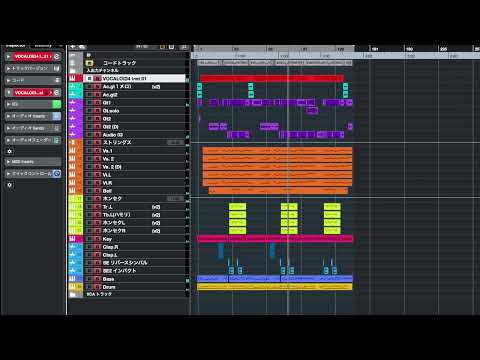The height and width of the screenshot is (360, 480).
Task: Click the track versions icon in inspector
Action: (57, 68)
